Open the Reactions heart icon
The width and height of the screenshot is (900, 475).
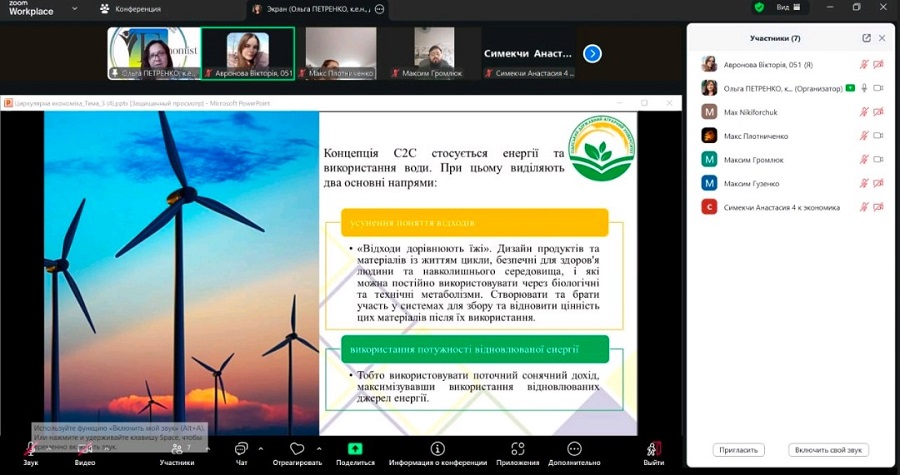(296, 449)
